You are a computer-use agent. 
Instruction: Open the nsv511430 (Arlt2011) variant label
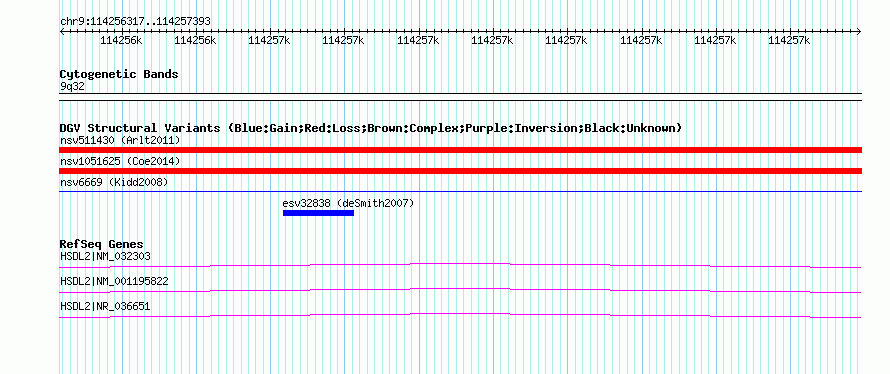pyautogui.click(x=120, y=140)
